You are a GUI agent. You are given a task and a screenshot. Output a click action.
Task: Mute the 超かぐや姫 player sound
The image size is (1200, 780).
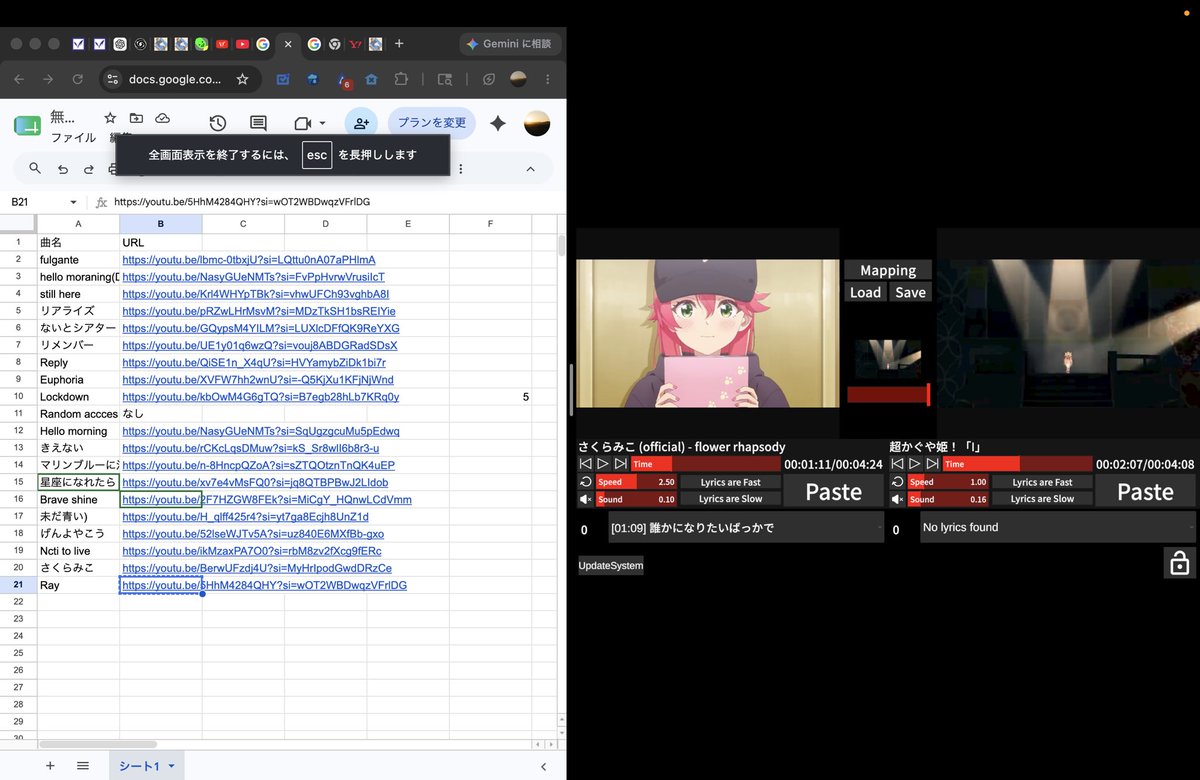(898, 499)
